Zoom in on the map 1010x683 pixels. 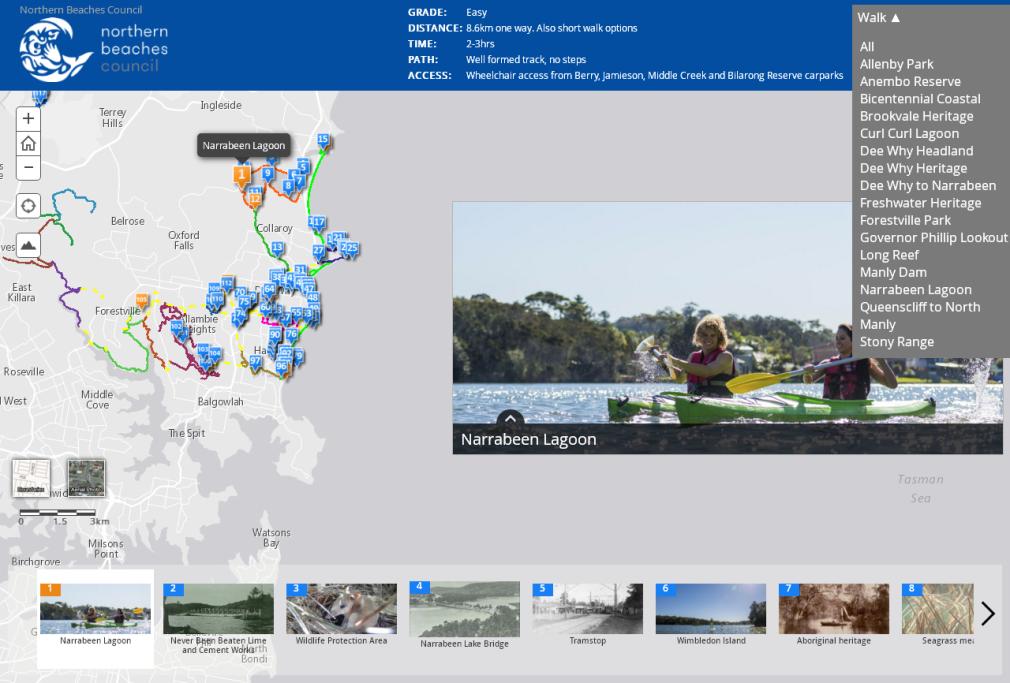(x=28, y=118)
